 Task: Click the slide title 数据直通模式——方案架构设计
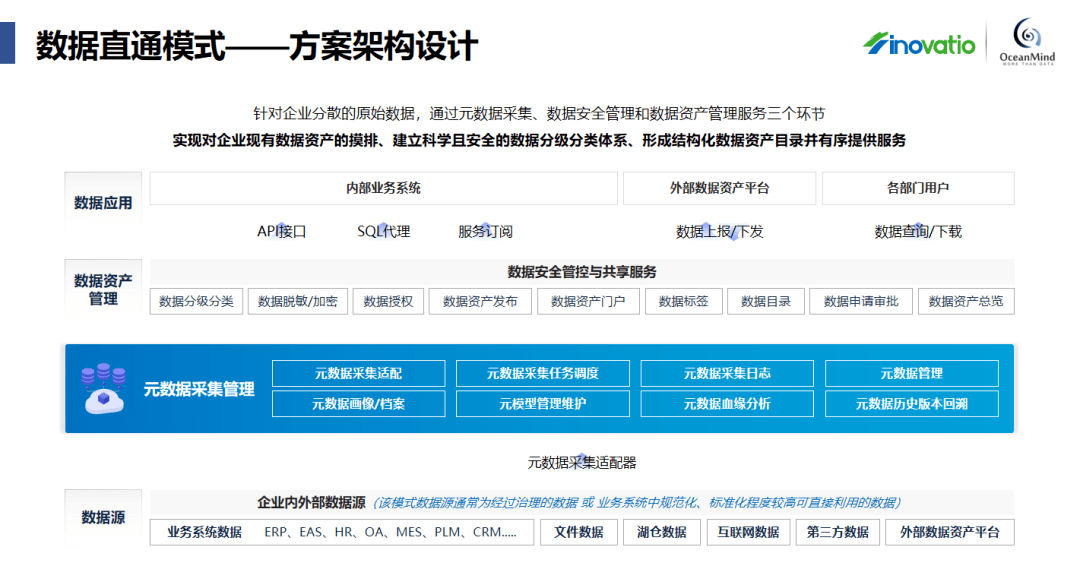click(257, 46)
